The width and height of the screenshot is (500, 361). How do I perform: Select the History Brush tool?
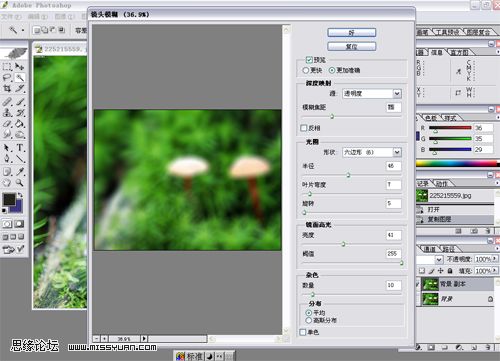coord(20,113)
